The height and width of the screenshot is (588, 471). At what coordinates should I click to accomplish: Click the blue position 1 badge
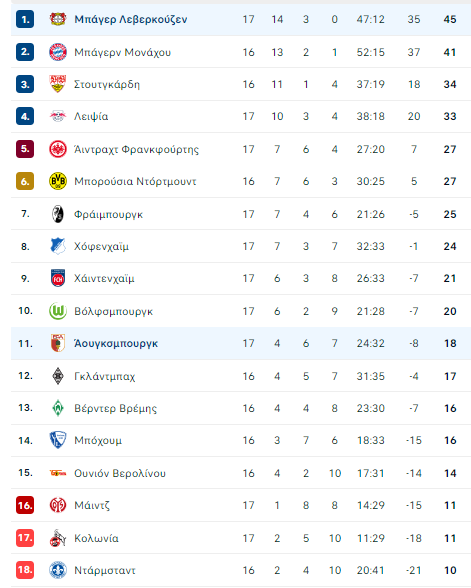(25, 19)
